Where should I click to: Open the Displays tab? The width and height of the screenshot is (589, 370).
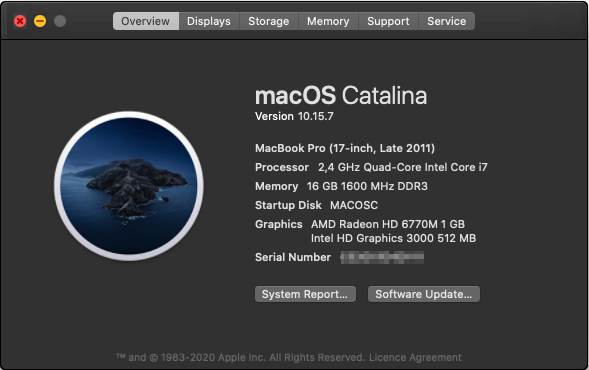pos(209,21)
